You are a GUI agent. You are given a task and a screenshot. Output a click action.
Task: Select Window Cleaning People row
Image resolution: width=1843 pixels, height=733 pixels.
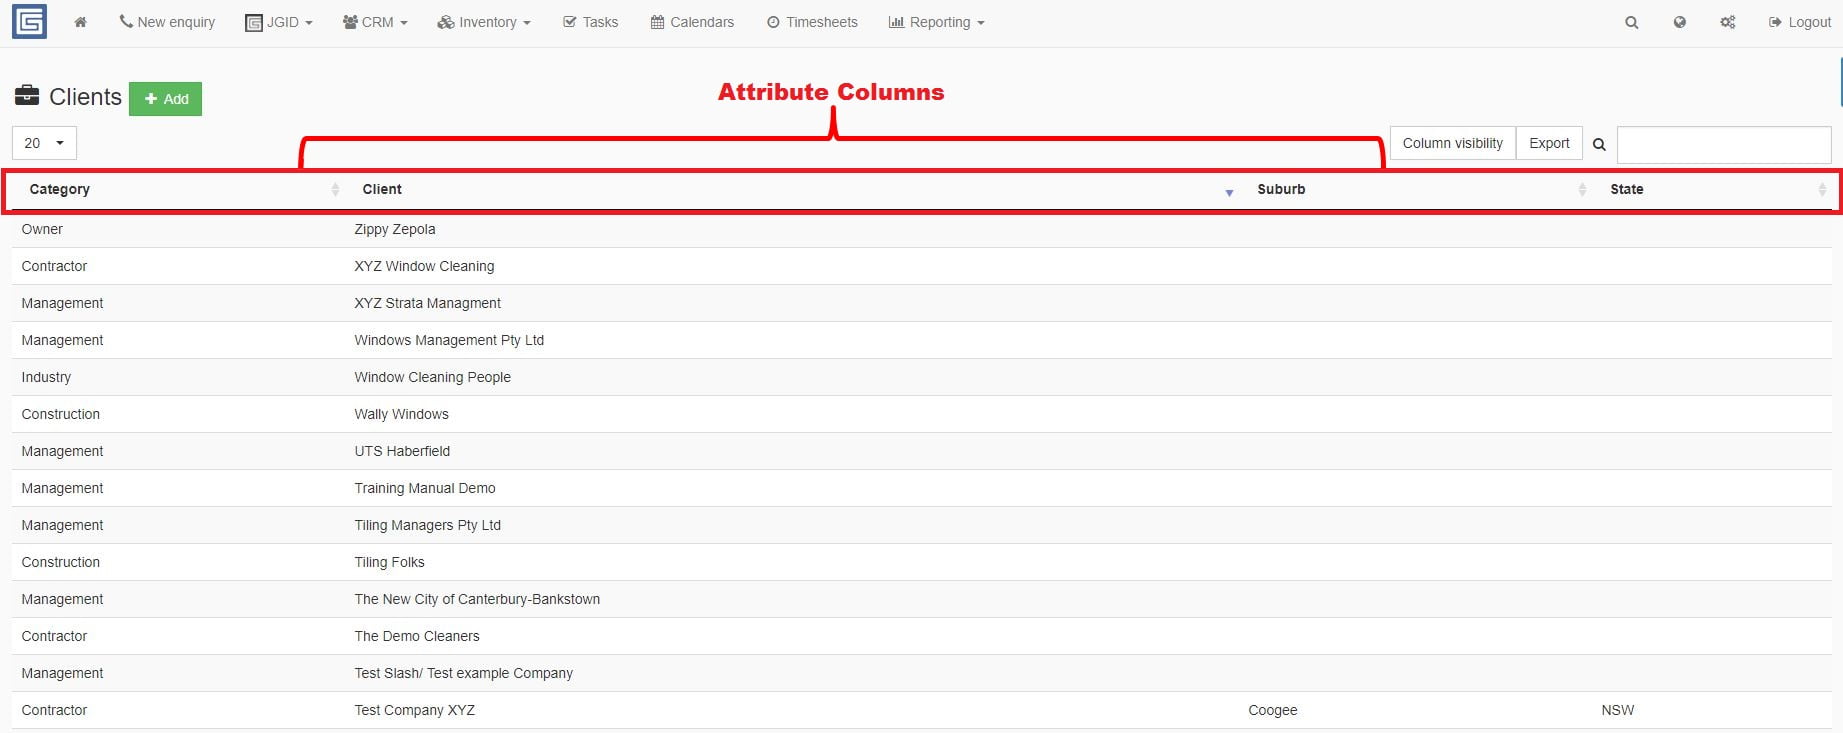click(x=922, y=377)
